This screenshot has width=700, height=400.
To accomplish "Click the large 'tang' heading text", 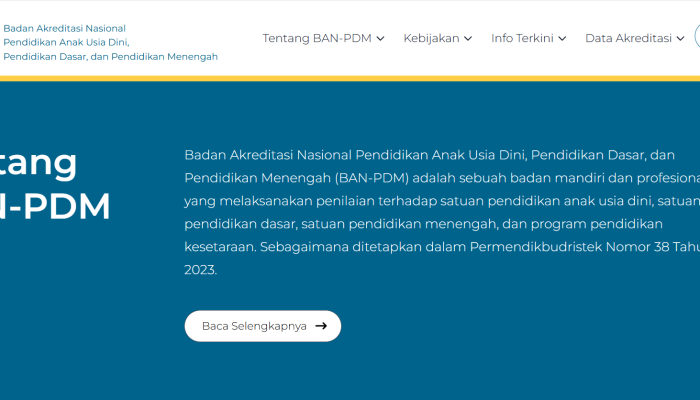I will 38,162.
